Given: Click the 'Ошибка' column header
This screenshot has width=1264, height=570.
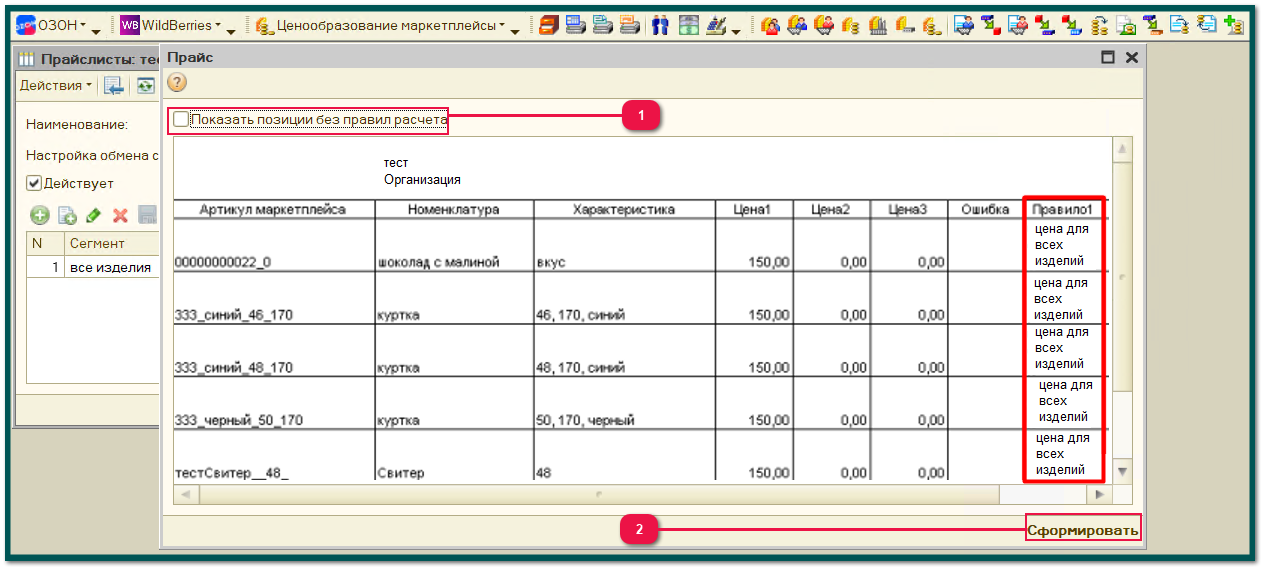Looking at the screenshot, I should (x=985, y=209).
